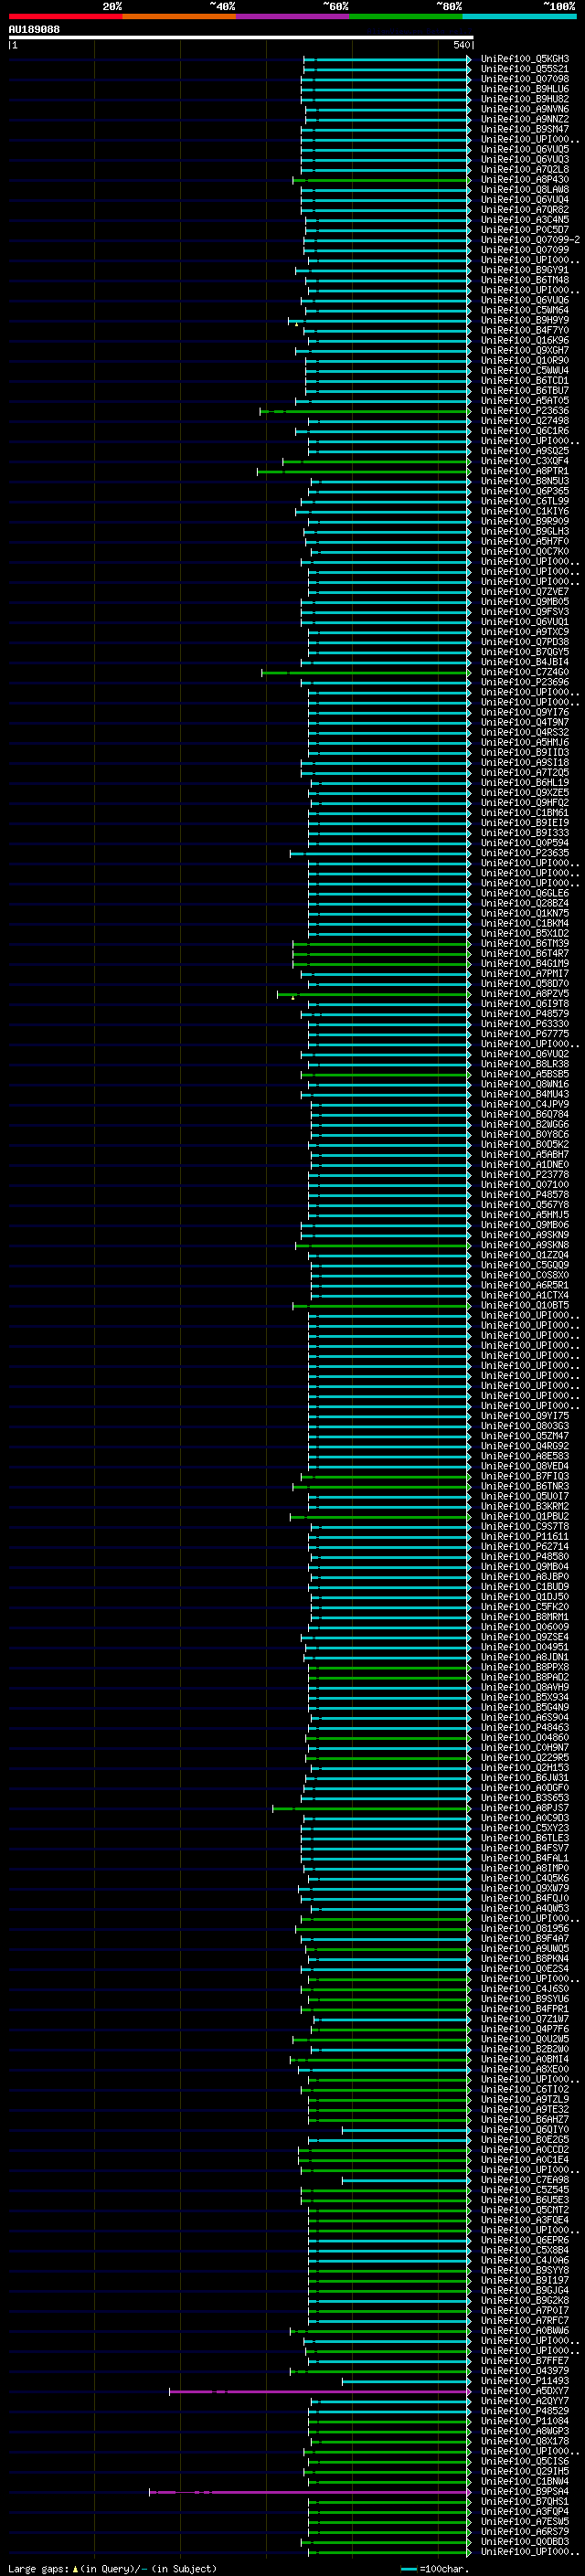The height and width of the screenshot is (2576, 585).
Task: Click the UniRef100_B7FIQ3 label
Action: [525, 1477]
